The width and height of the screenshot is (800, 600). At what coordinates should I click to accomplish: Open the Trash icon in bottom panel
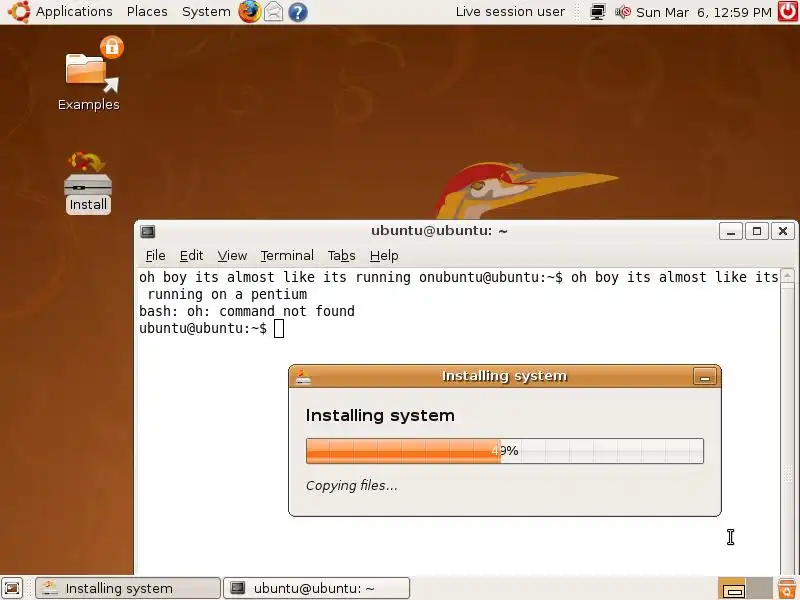coord(787,588)
